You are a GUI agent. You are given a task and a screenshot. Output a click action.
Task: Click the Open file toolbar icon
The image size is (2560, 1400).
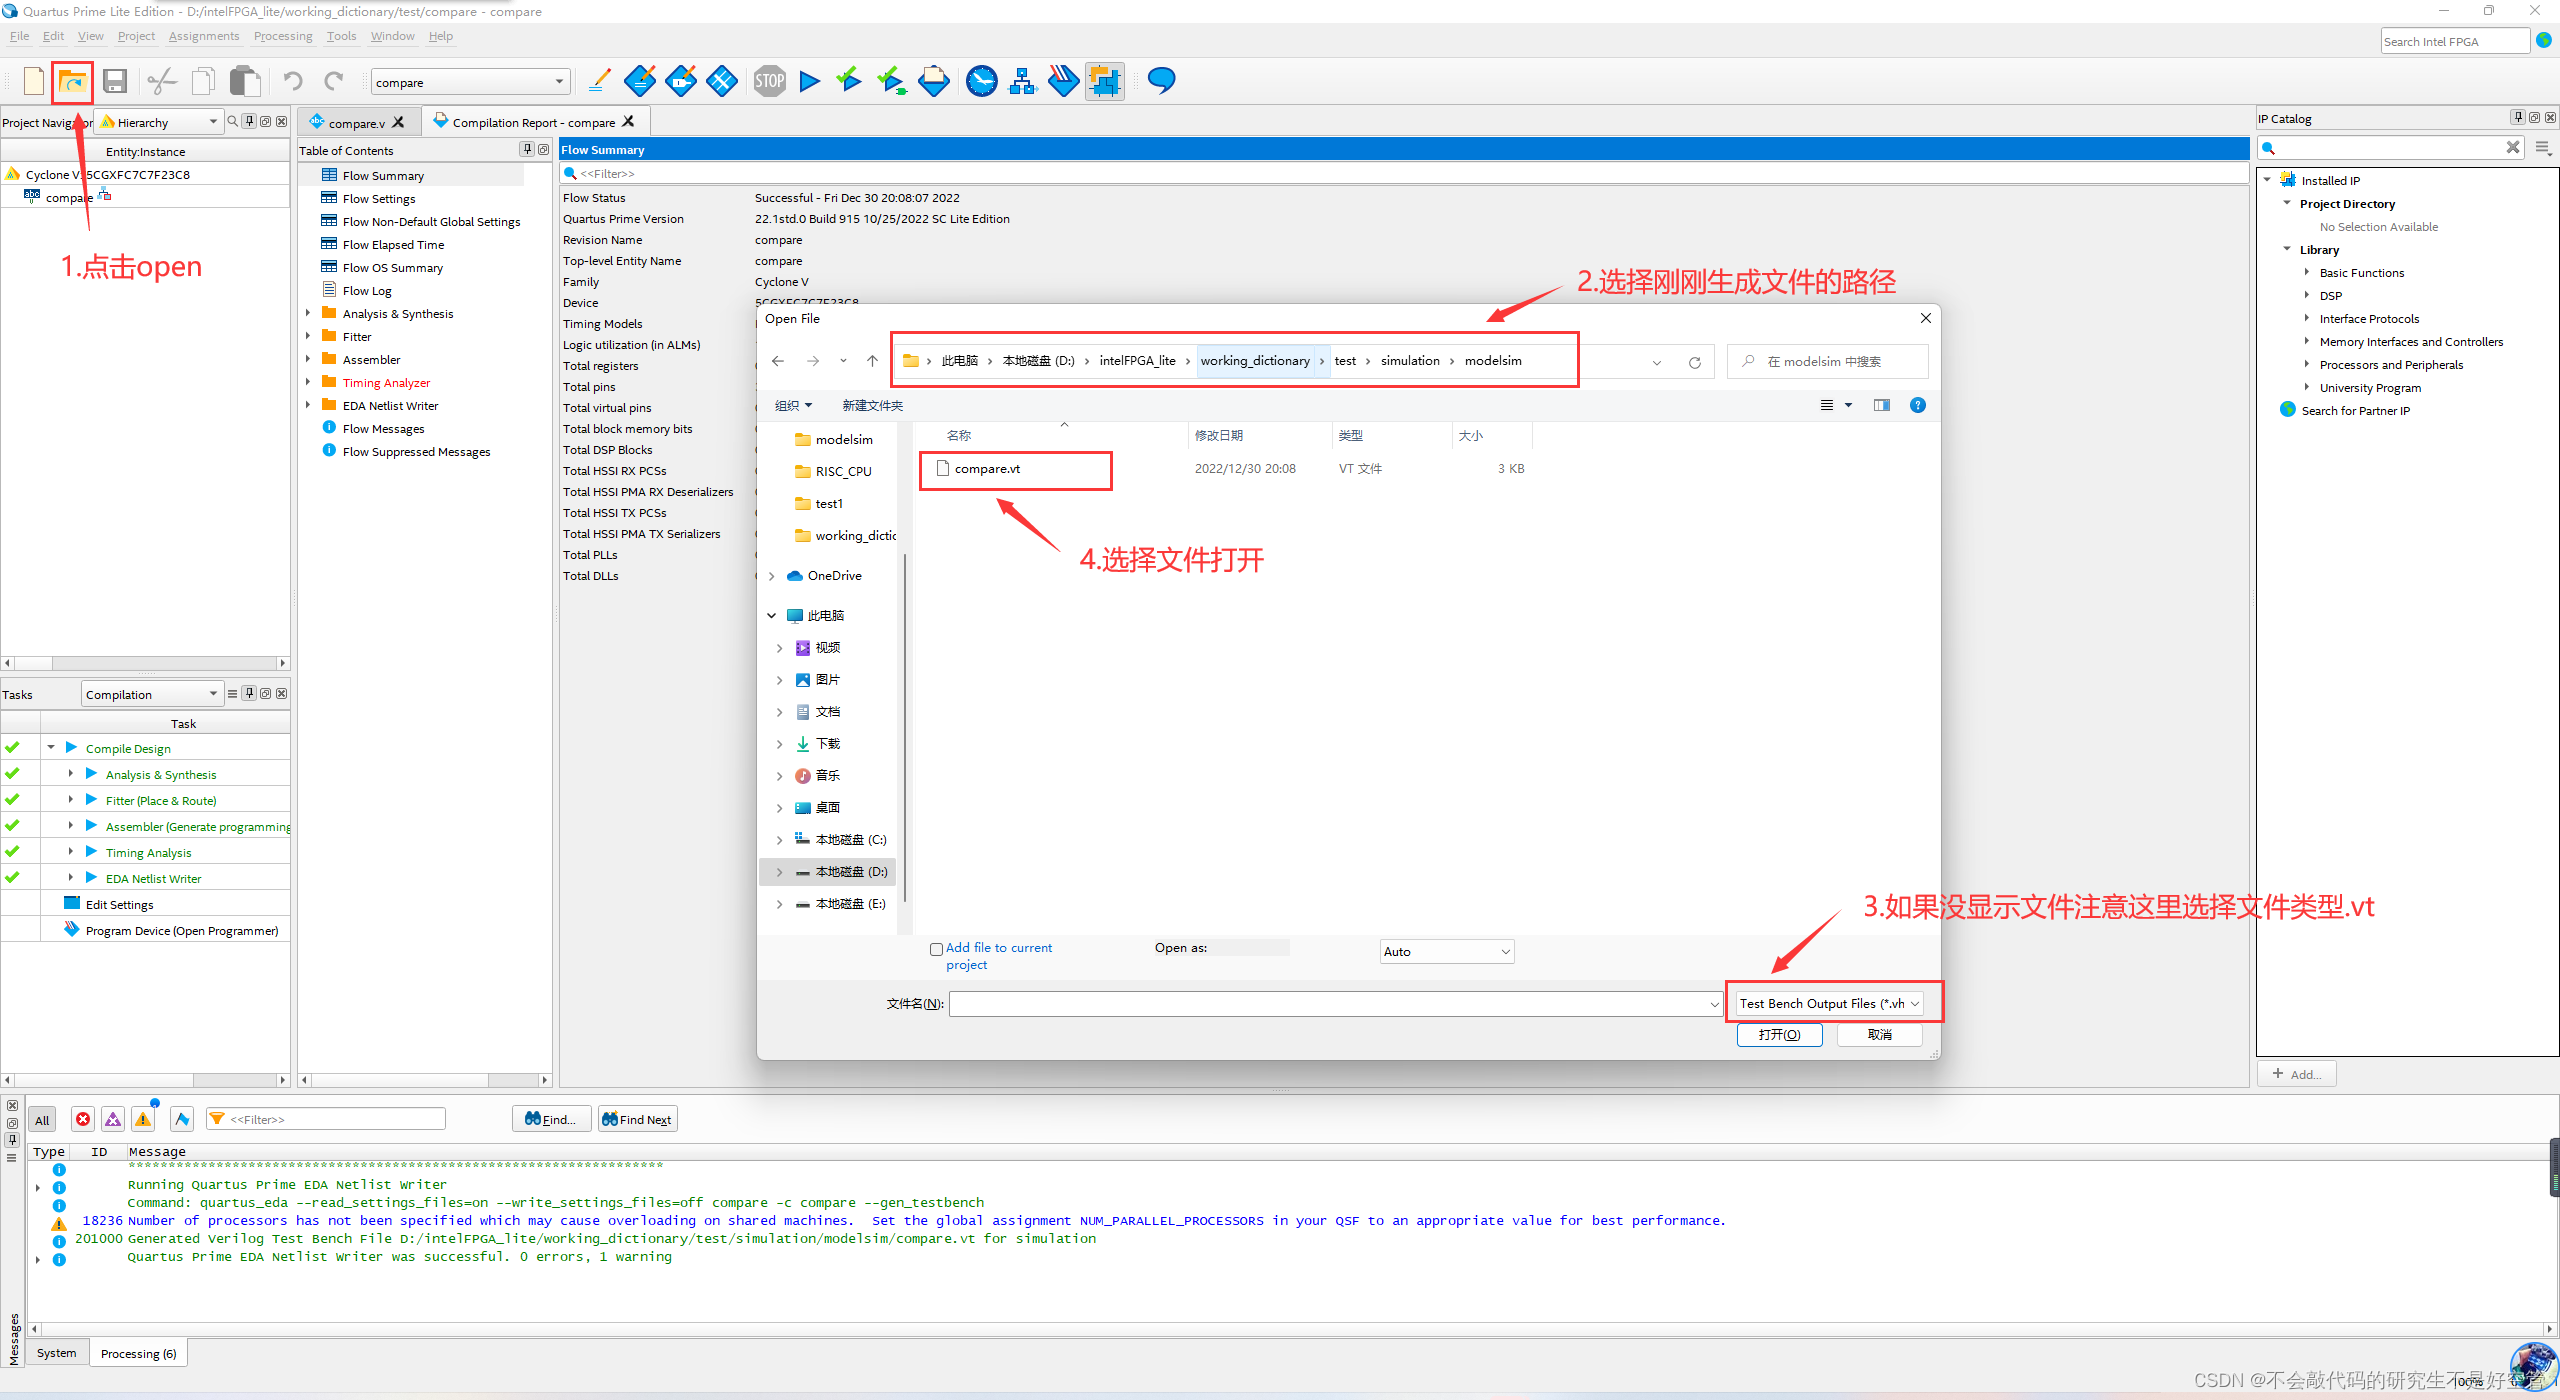point(72,82)
